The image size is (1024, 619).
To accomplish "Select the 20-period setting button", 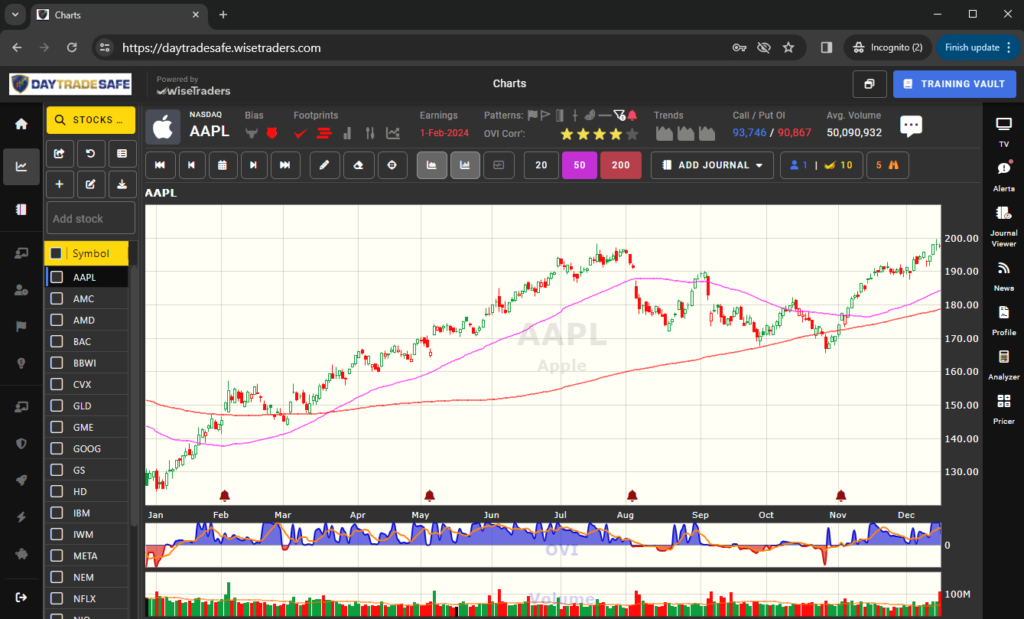I will pyautogui.click(x=540, y=165).
